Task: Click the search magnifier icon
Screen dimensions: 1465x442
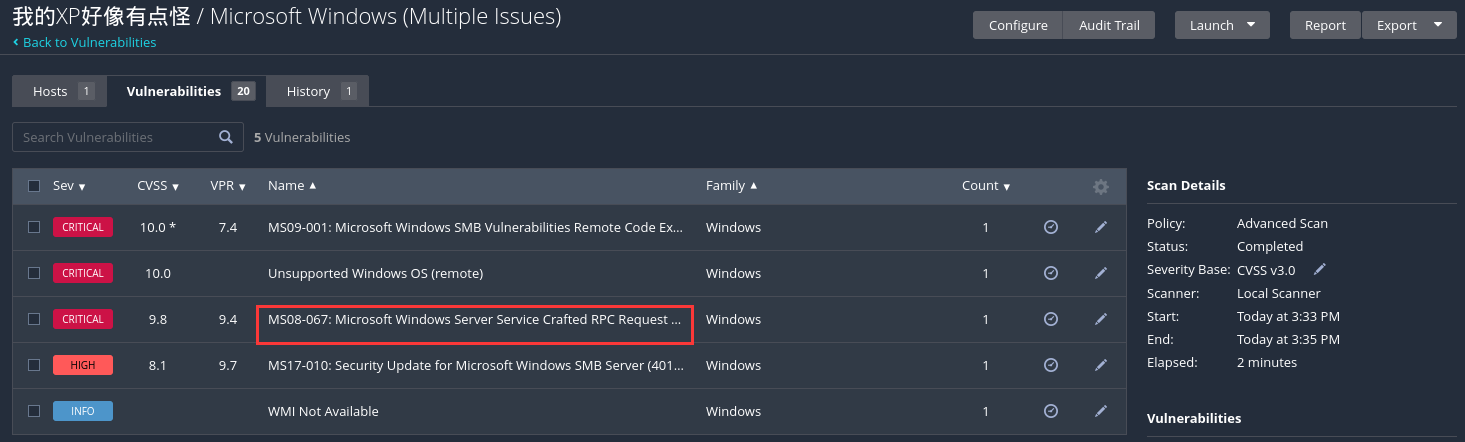Action: pos(226,137)
